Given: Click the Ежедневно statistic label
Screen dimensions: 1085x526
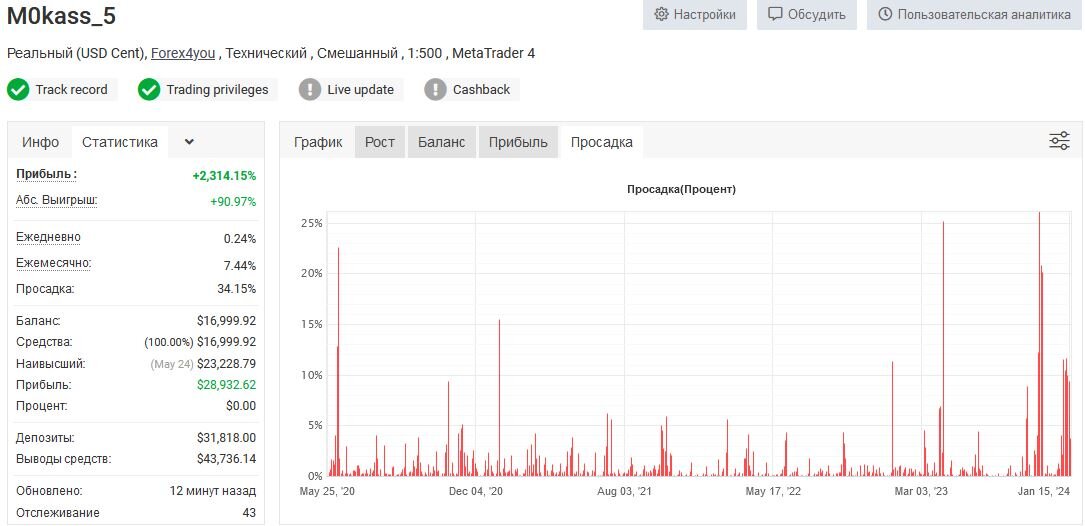Looking at the screenshot, I should 48,237.
